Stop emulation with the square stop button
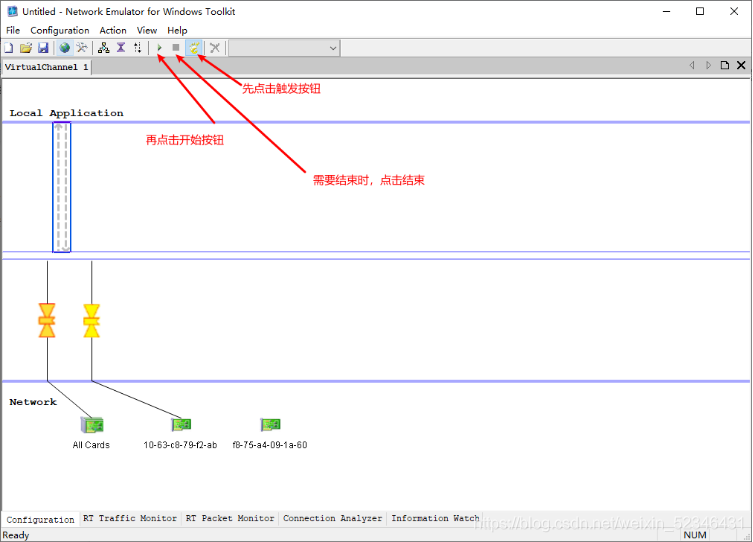 (176, 48)
